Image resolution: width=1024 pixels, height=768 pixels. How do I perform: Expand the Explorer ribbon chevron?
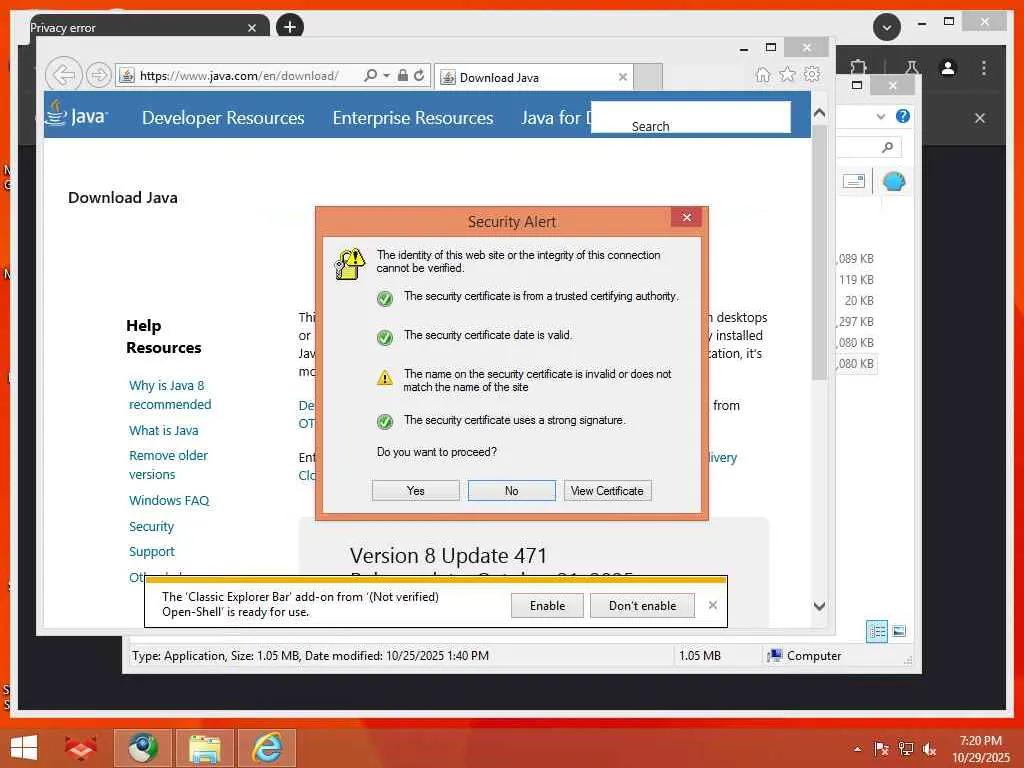(x=881, y=117)
